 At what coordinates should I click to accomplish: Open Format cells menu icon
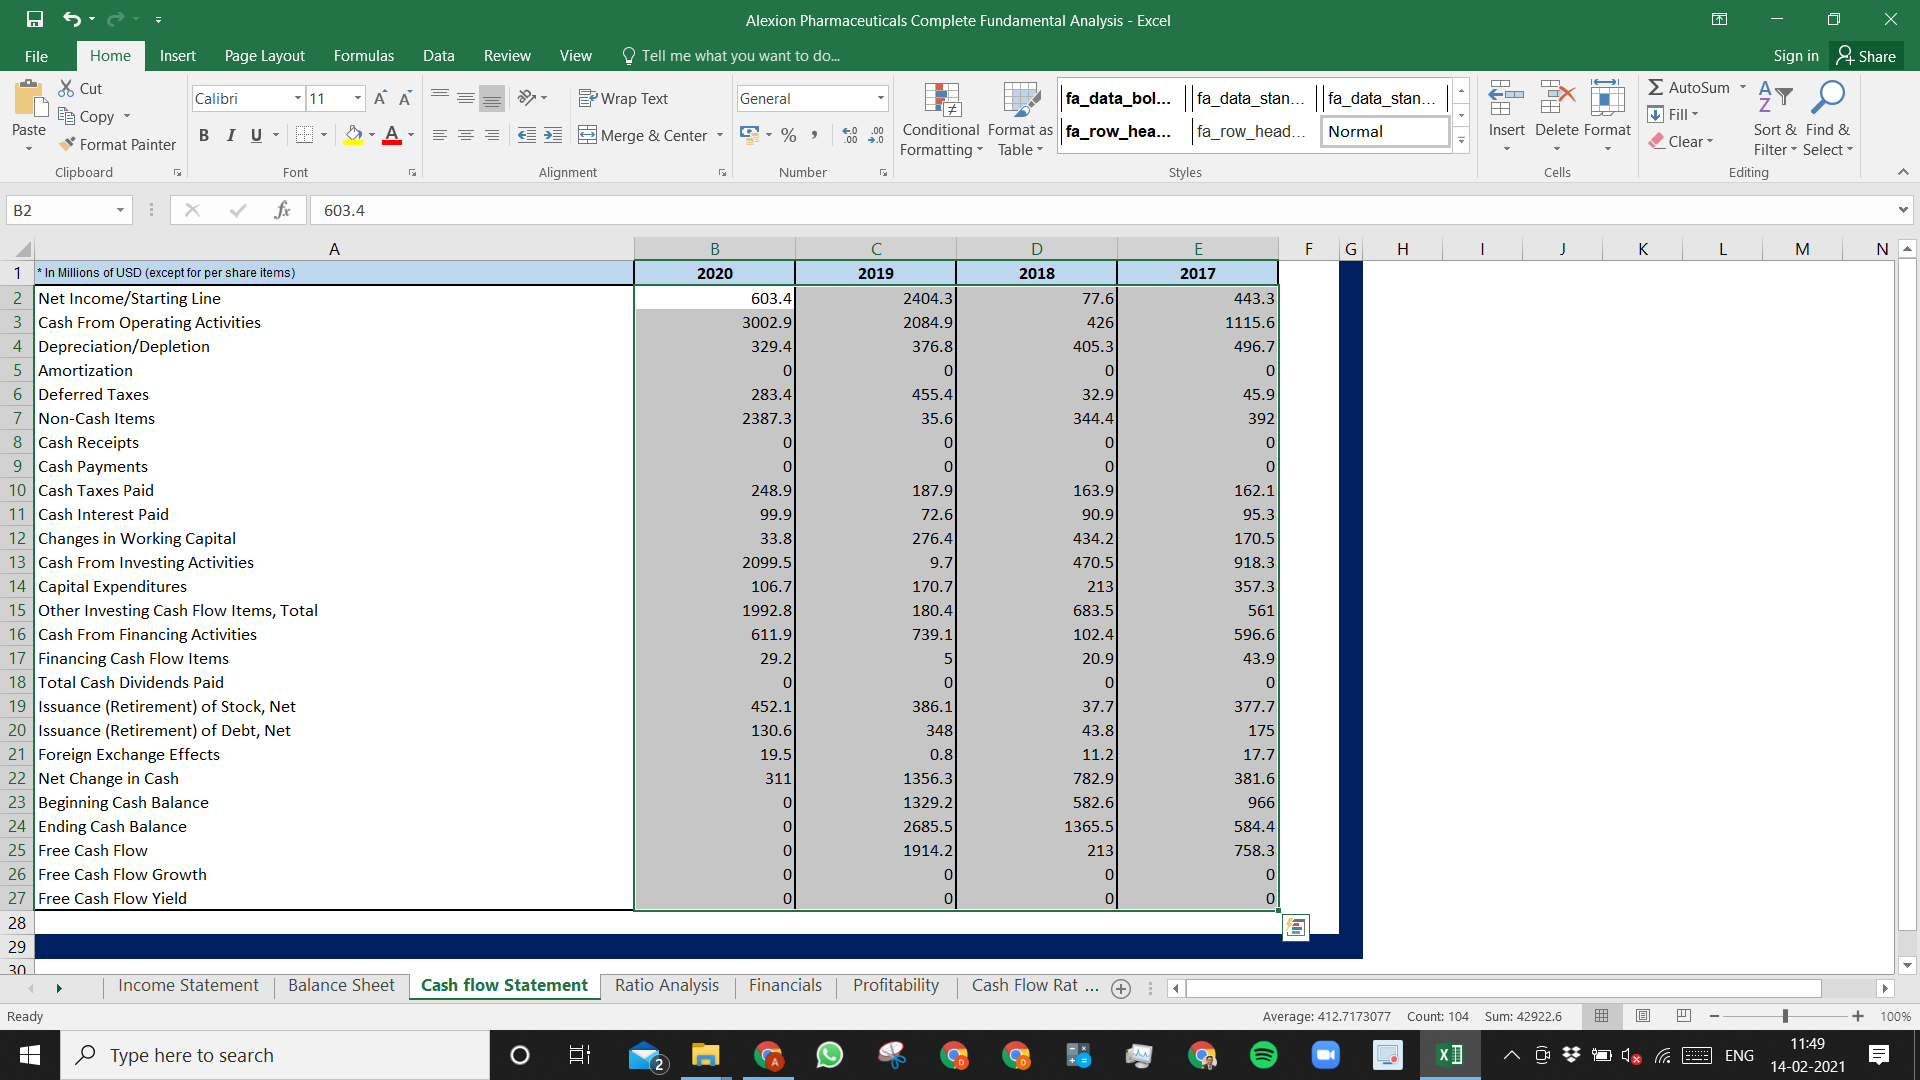click(x=1607, y=100)
